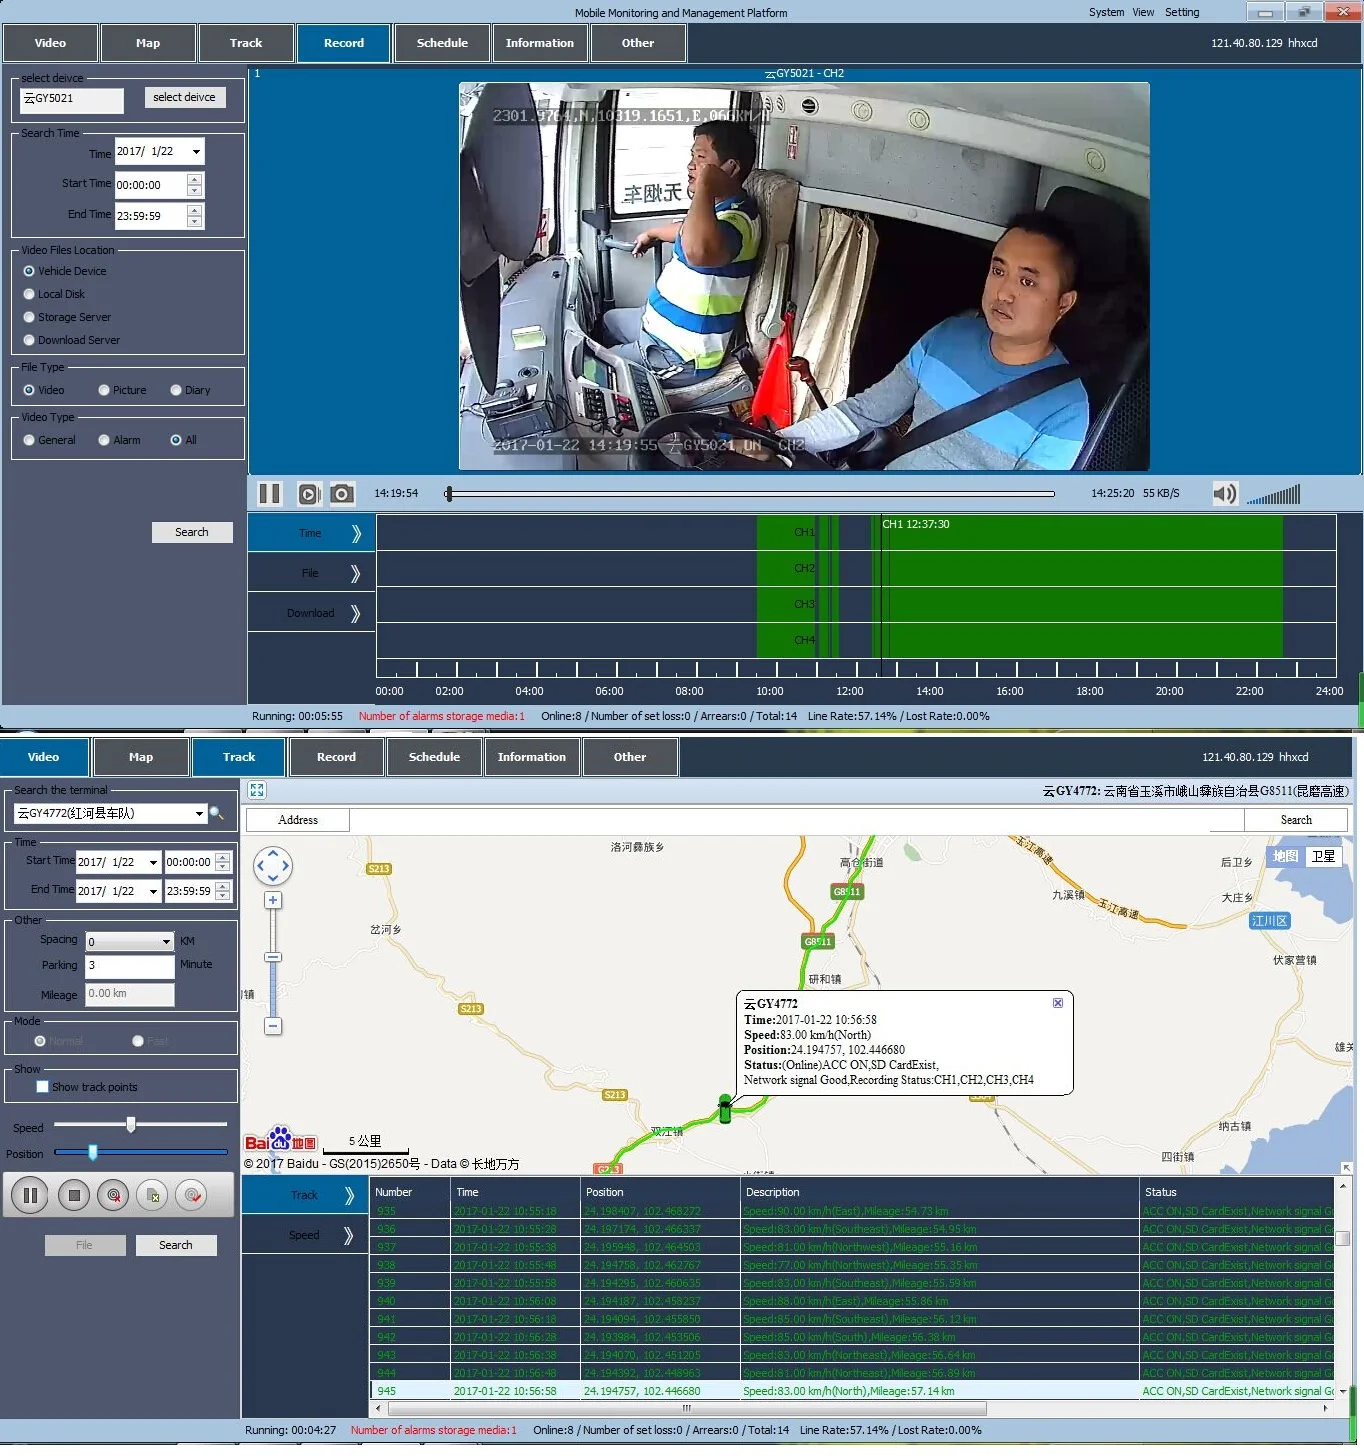Click the track Speed slider handle
Screen dimensions: 1364x1456
click(x=131, y=1125)
